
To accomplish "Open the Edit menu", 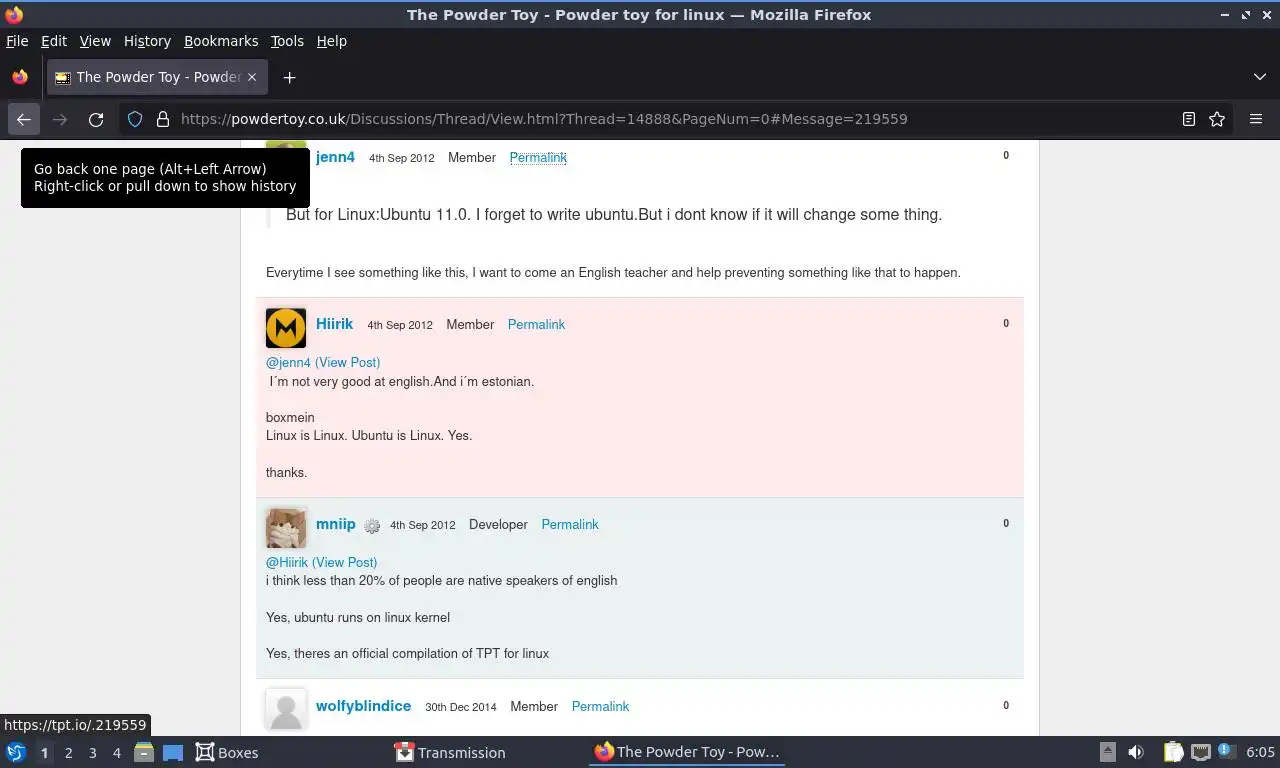I will click(x=53, y=41).
